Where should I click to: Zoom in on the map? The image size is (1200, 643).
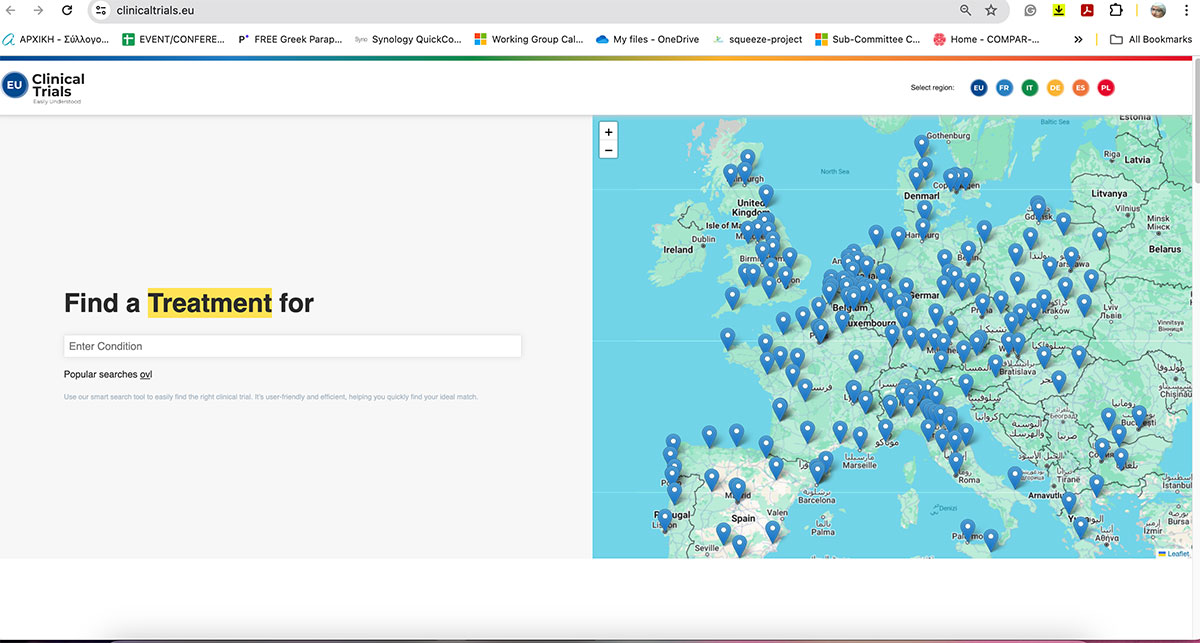tap(608, 132)
